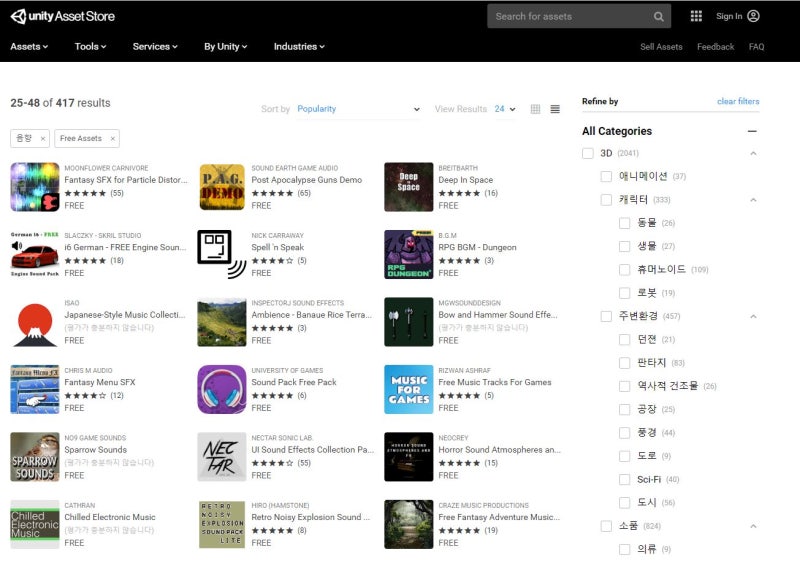Image resolution: width=800 pixels, height=563 pixels.
Task: Open Spell 'n Speak thumbnail
Action: [x=222, y=254]
